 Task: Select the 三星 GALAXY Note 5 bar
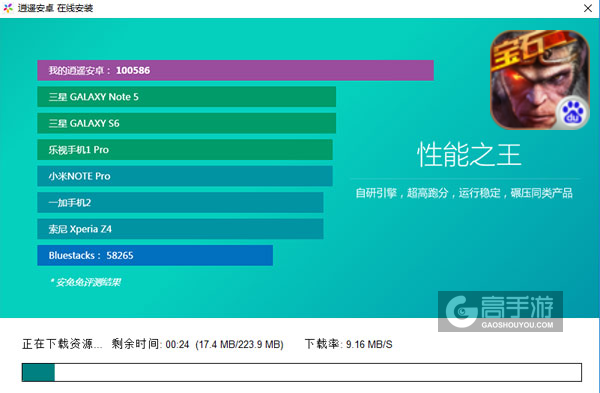point(186,97)
